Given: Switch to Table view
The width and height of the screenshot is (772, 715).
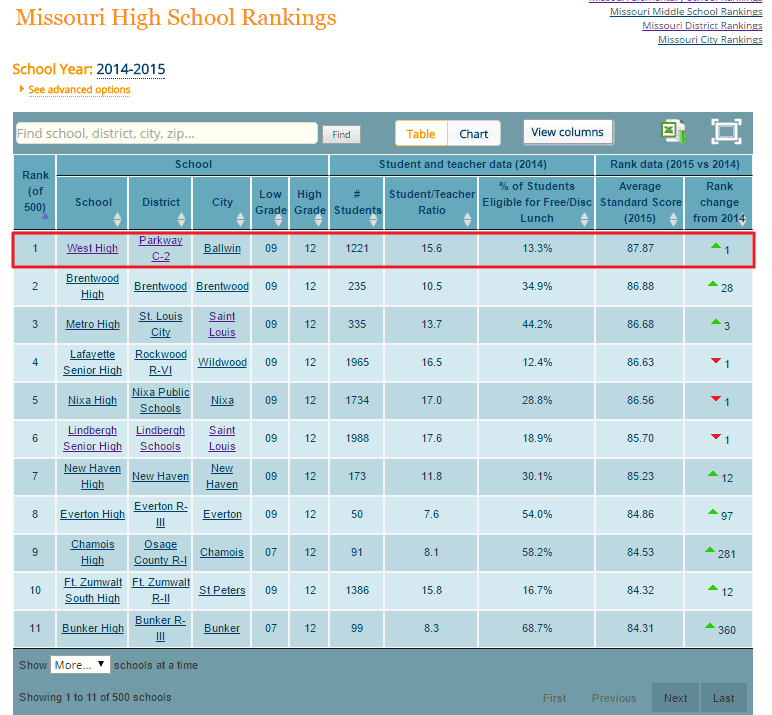Looking at the screenshot, I should point(420,134).
